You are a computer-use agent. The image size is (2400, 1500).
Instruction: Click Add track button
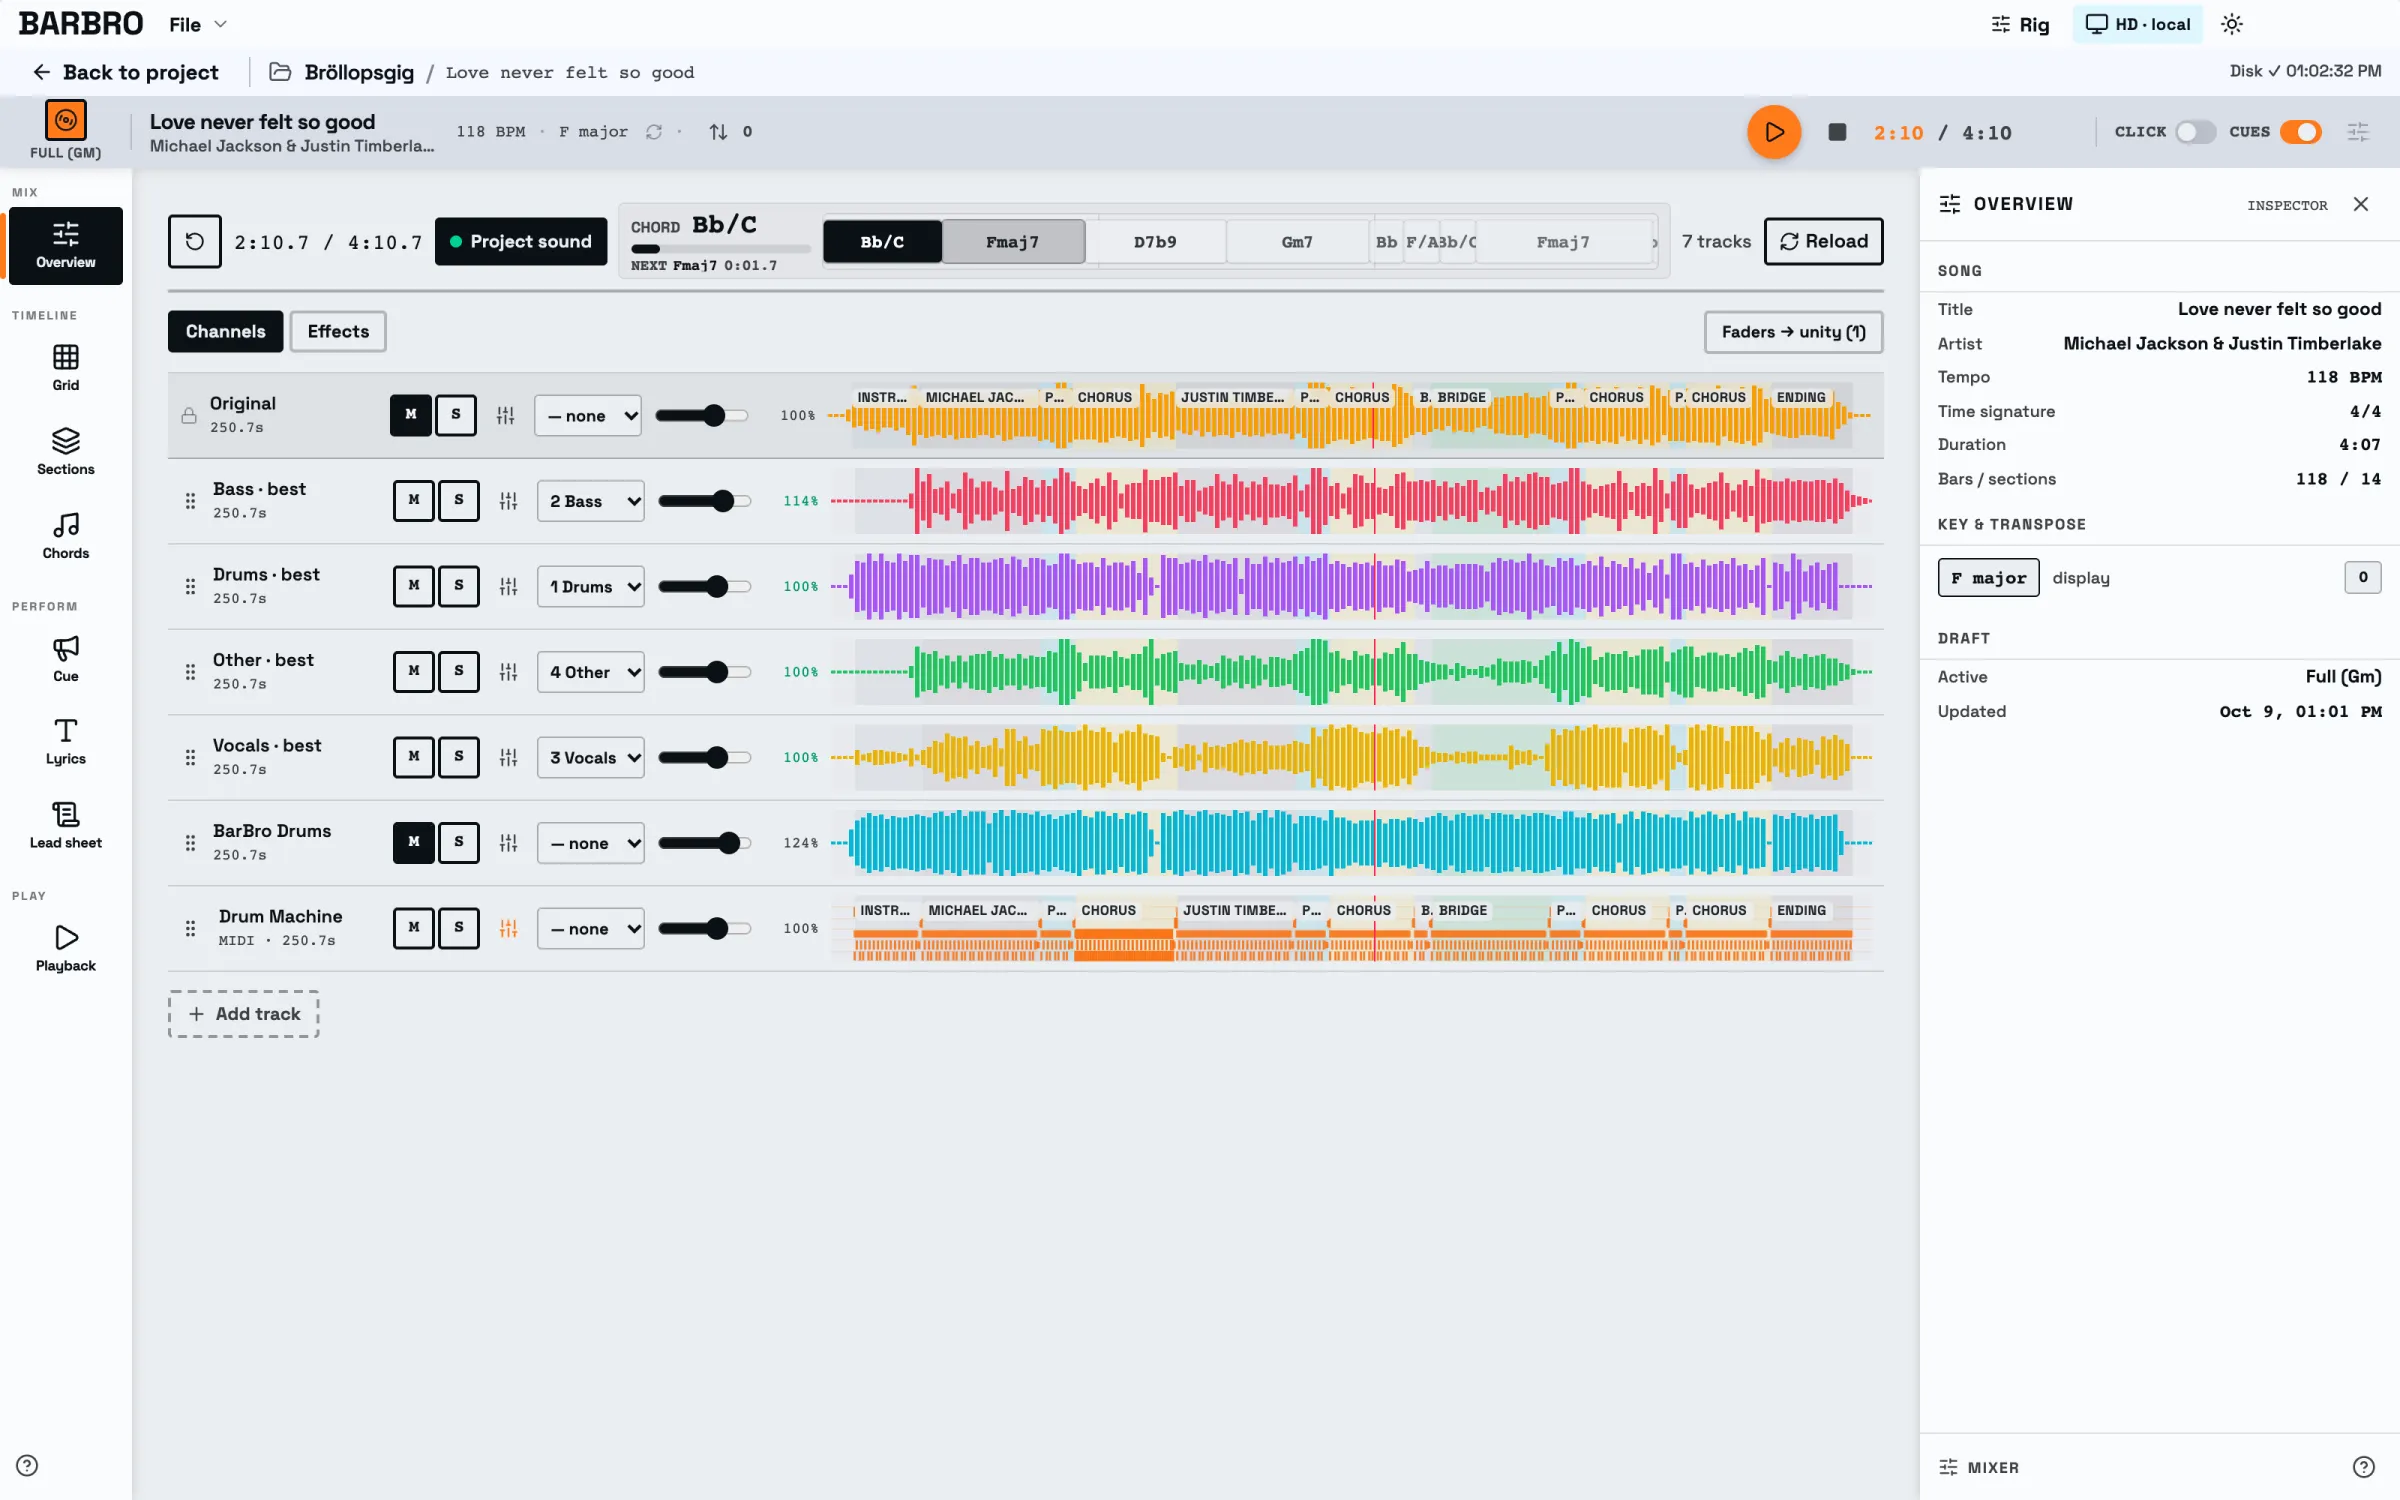[x=244, y=1014]
